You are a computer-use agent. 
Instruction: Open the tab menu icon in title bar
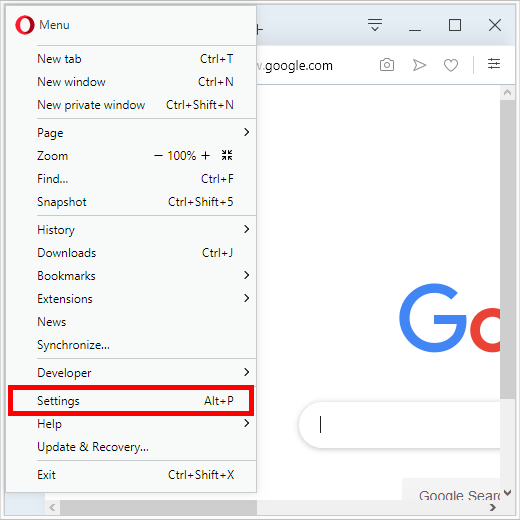(x=375, y=25)
